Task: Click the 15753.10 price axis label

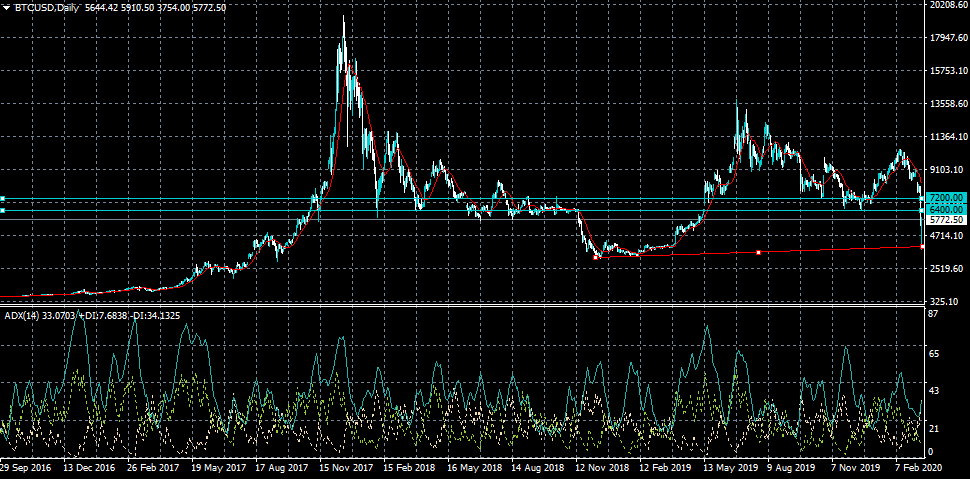Action: click(948, 71)
